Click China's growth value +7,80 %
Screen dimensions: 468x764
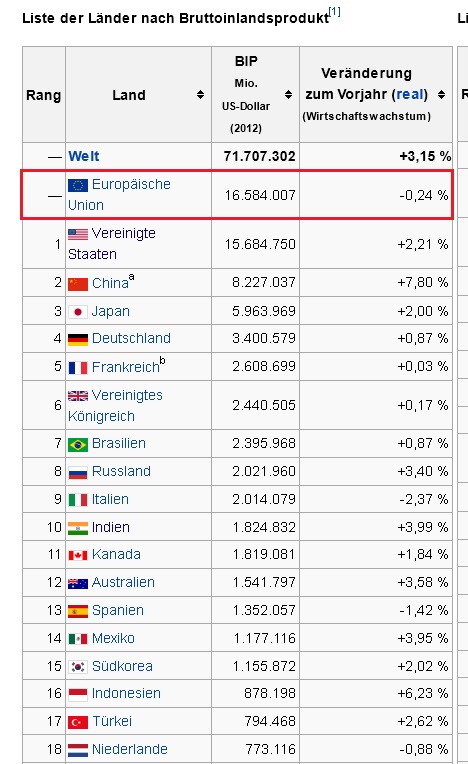[423, 283]
